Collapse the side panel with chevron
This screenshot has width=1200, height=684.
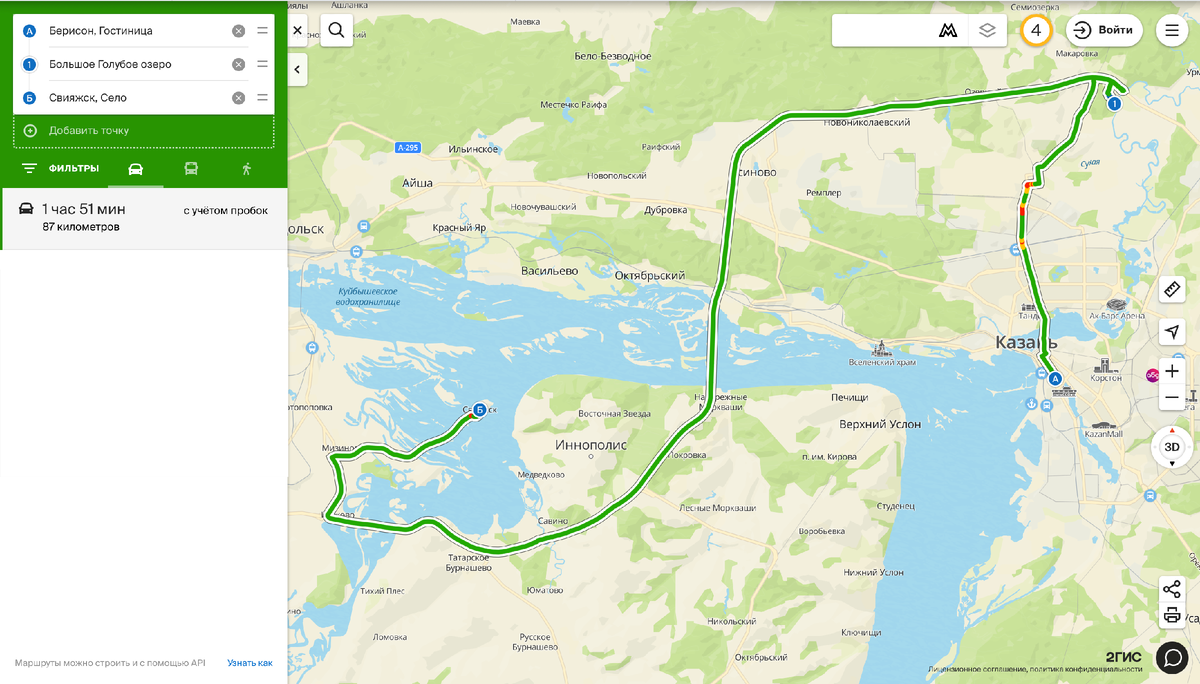point(297,70)
